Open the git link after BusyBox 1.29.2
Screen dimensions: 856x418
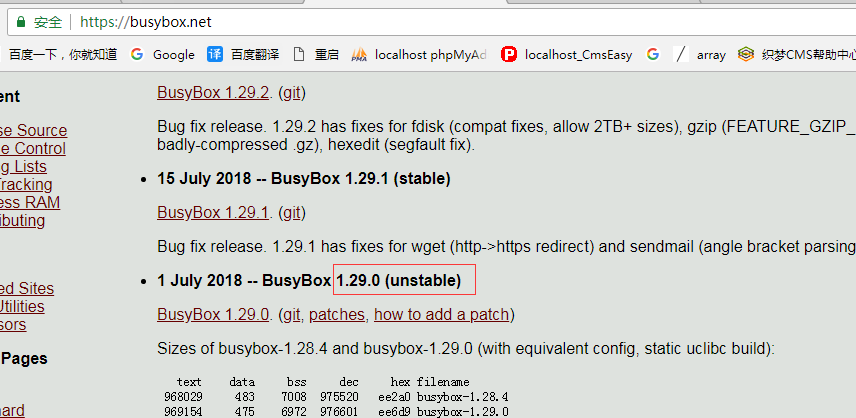292,93
